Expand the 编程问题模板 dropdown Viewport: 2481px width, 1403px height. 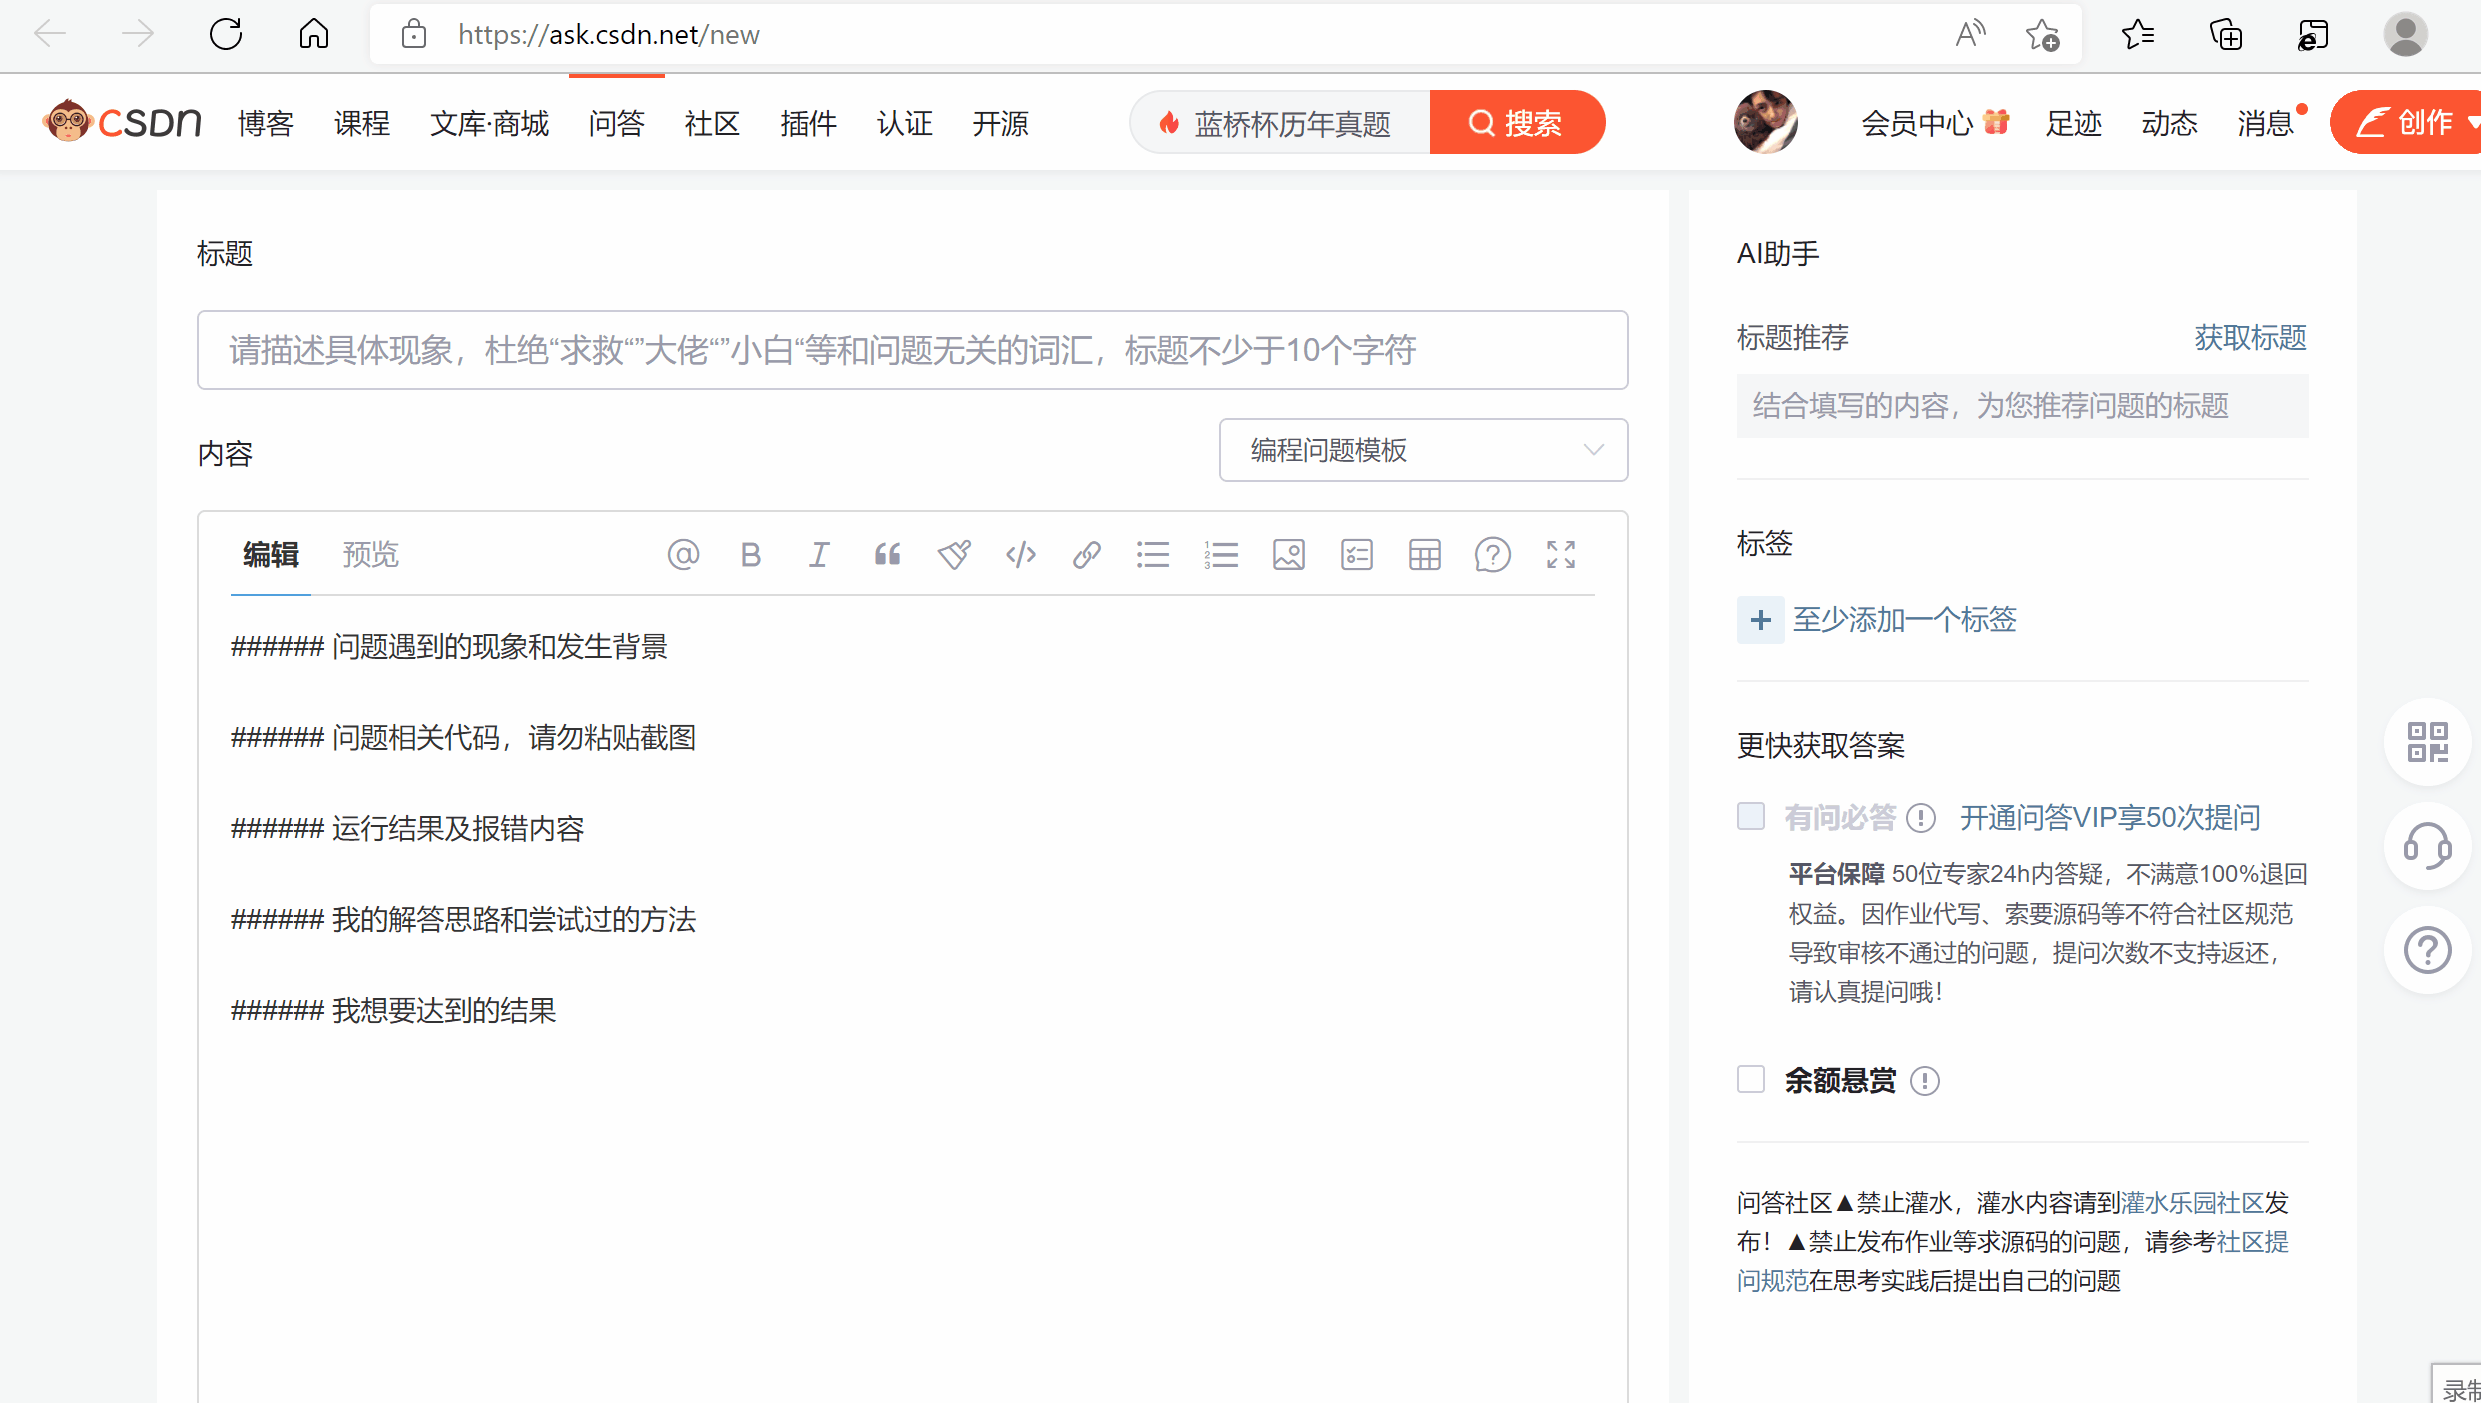1422,450
